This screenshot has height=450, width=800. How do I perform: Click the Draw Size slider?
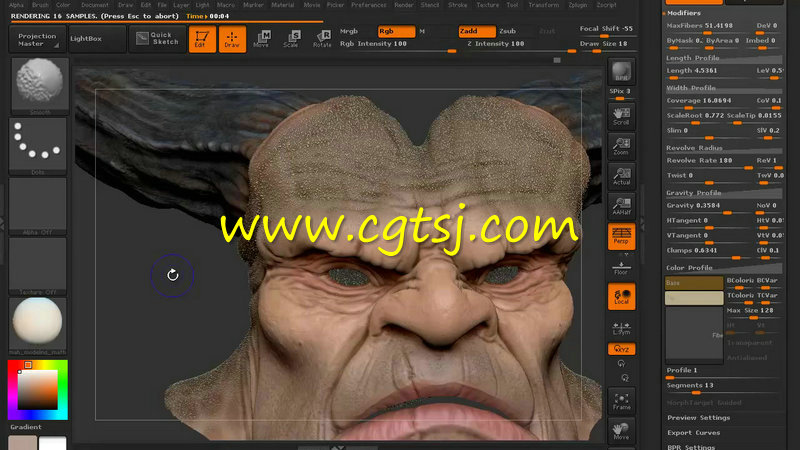click(x=607, y=46)
